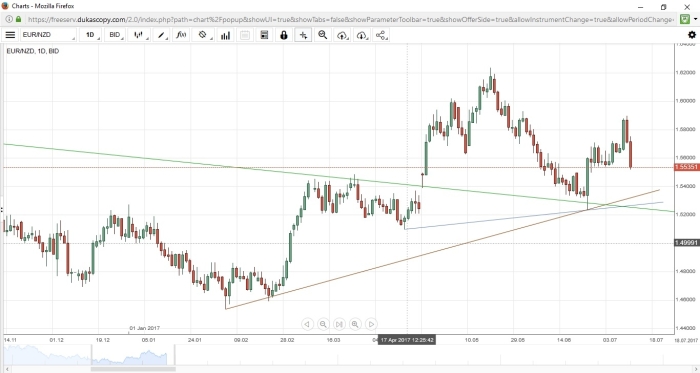This screenshot has height=373, width=700.
Task: Open the EUR/NZD instrument selector dropdown
Action: coord(48,35)
